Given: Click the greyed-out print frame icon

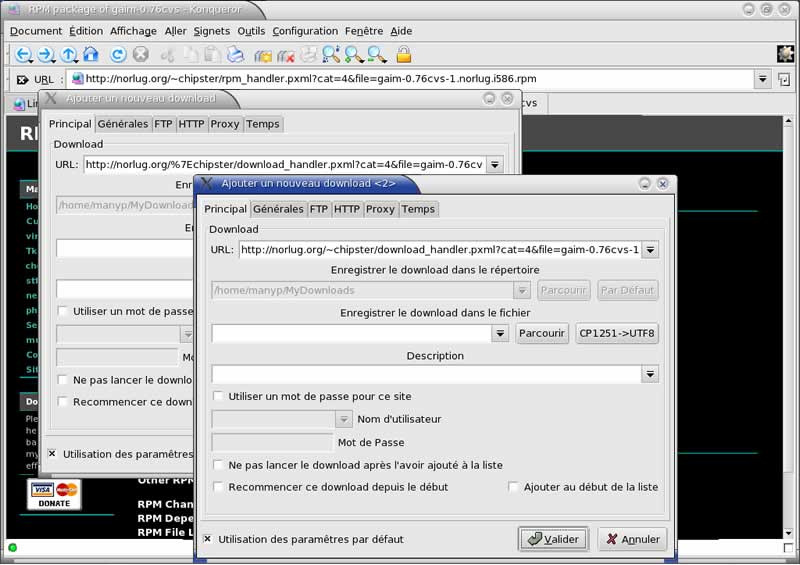Looking at the screenshot, I should point(308,54).
